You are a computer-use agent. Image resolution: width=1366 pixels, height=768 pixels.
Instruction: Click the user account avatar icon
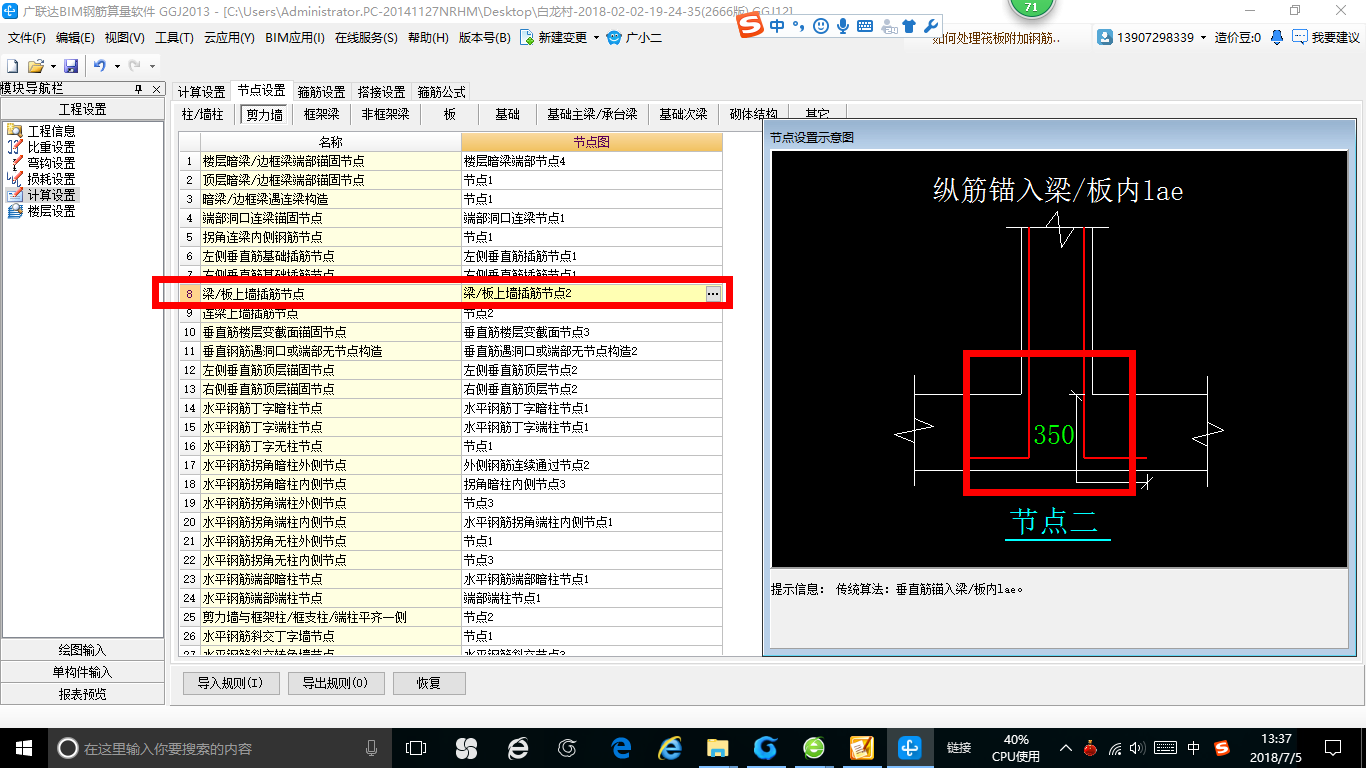[1105, 38]
